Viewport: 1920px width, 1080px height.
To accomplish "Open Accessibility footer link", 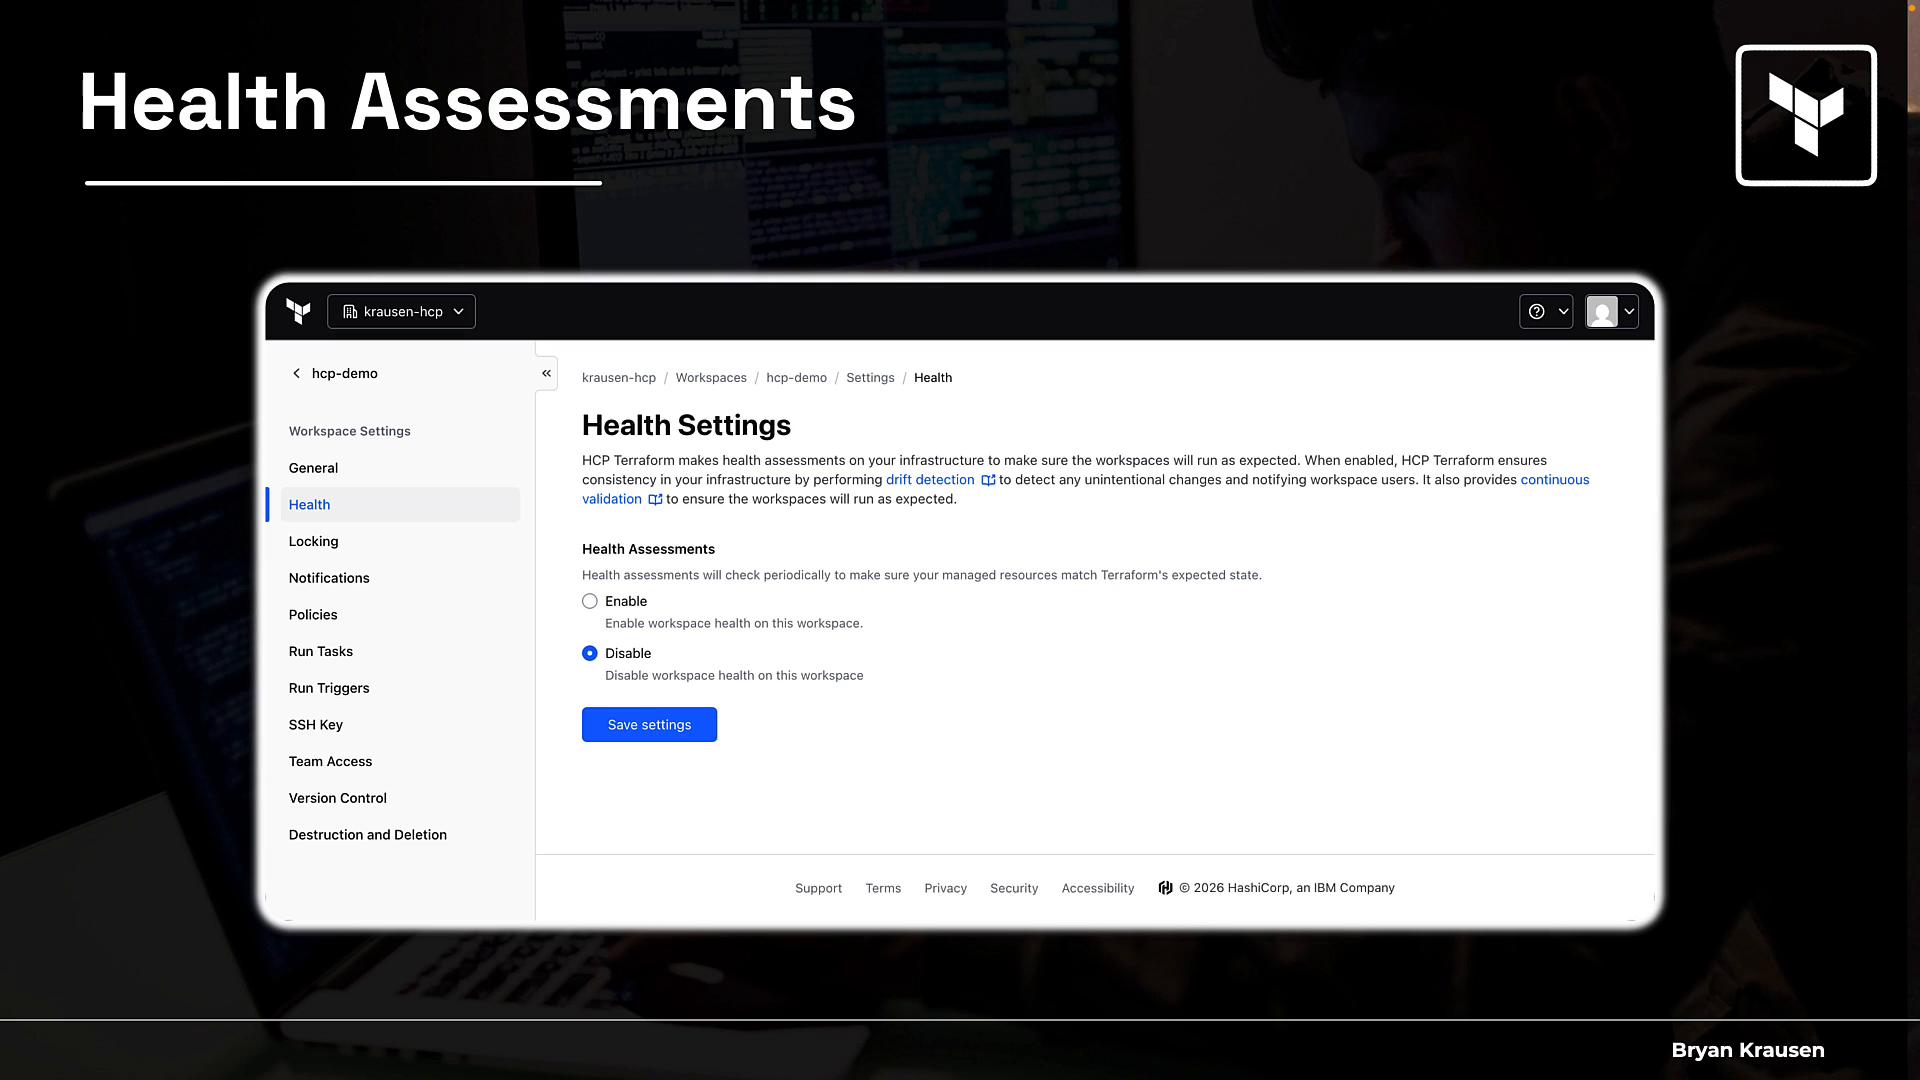I will (1098, 888).
